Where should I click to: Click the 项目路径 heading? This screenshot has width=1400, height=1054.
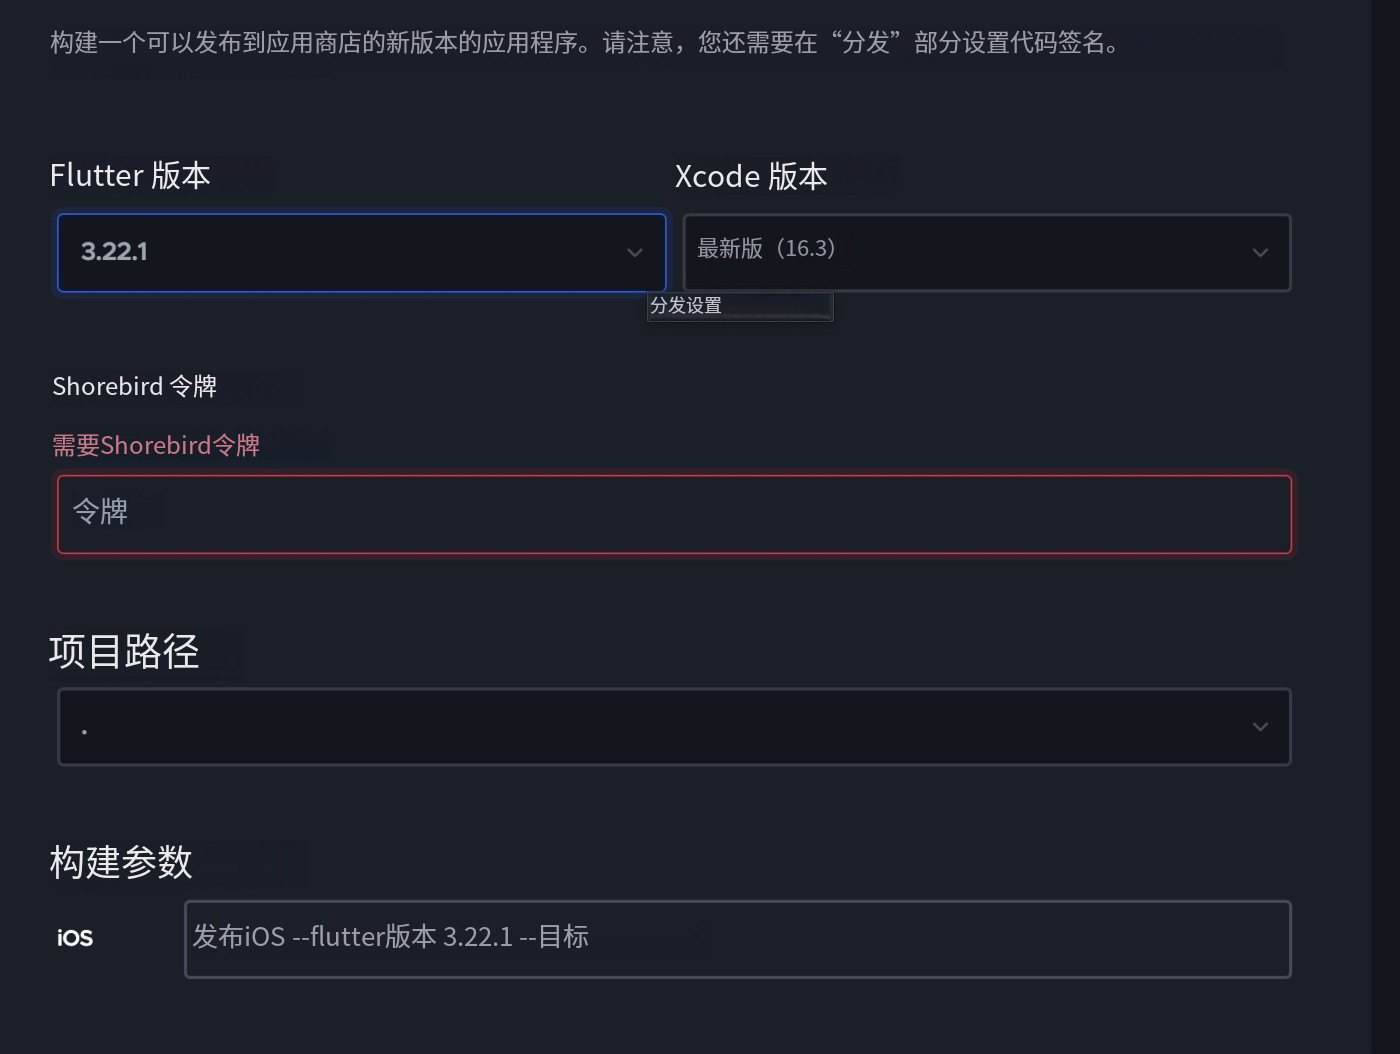click(x=125, y=652)
